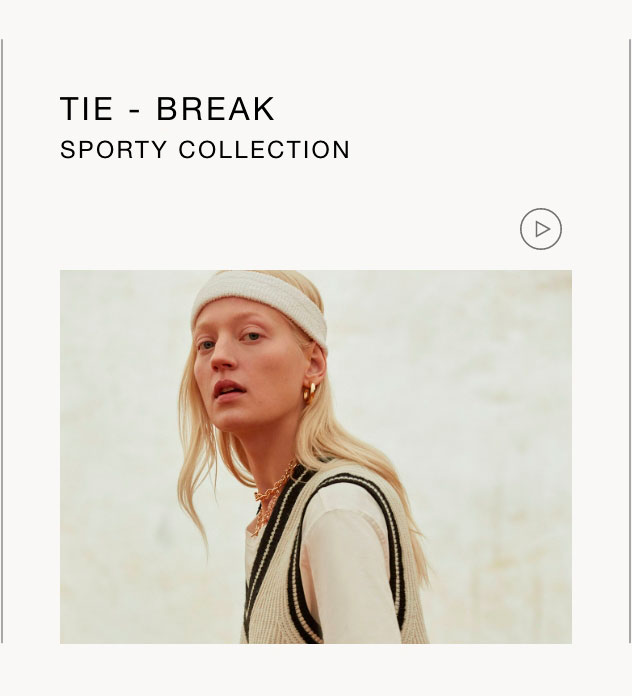This screenshot has height=696, width=632.
Task: Click the gold chain necklace
Action: [x=272, y=497]
